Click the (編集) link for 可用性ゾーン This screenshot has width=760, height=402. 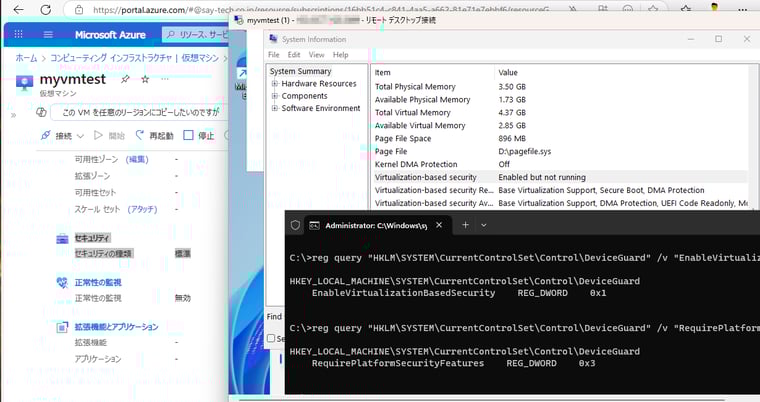point(137,159)
